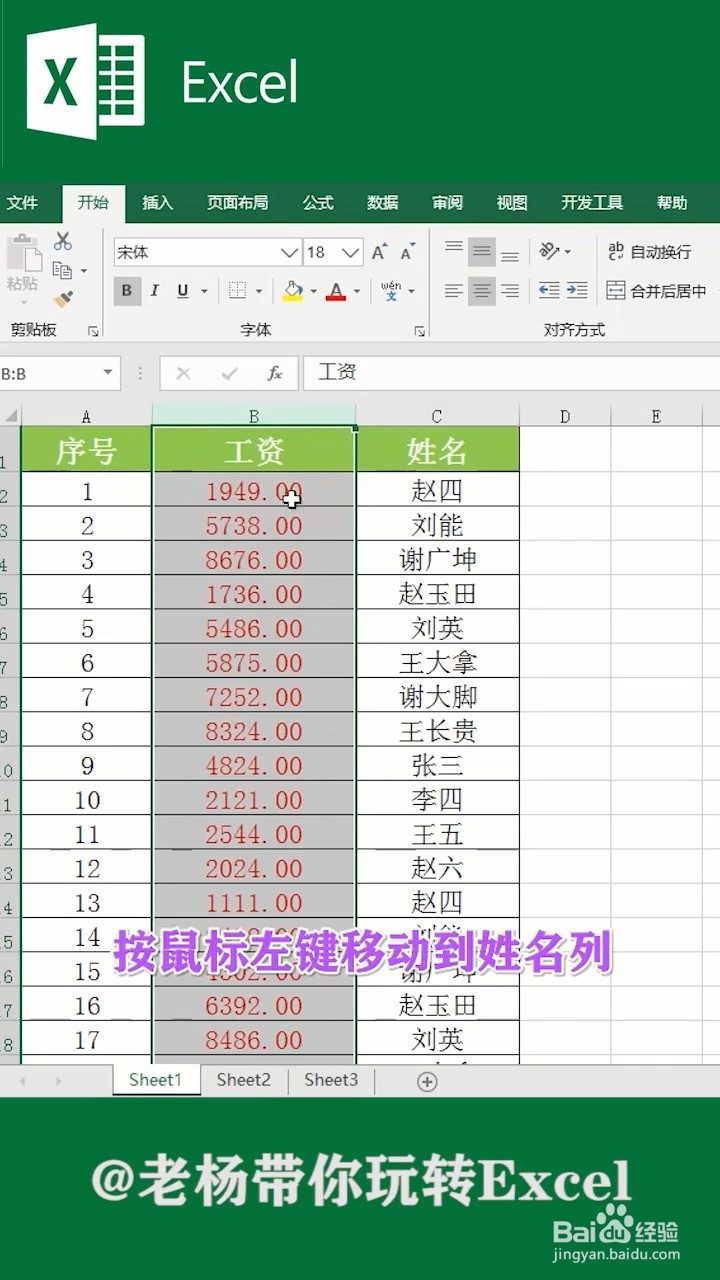Select column A header
Image resolution: width=720 pixels, height=1280 pixels.
pyautogui.click(x=87, y=416)
